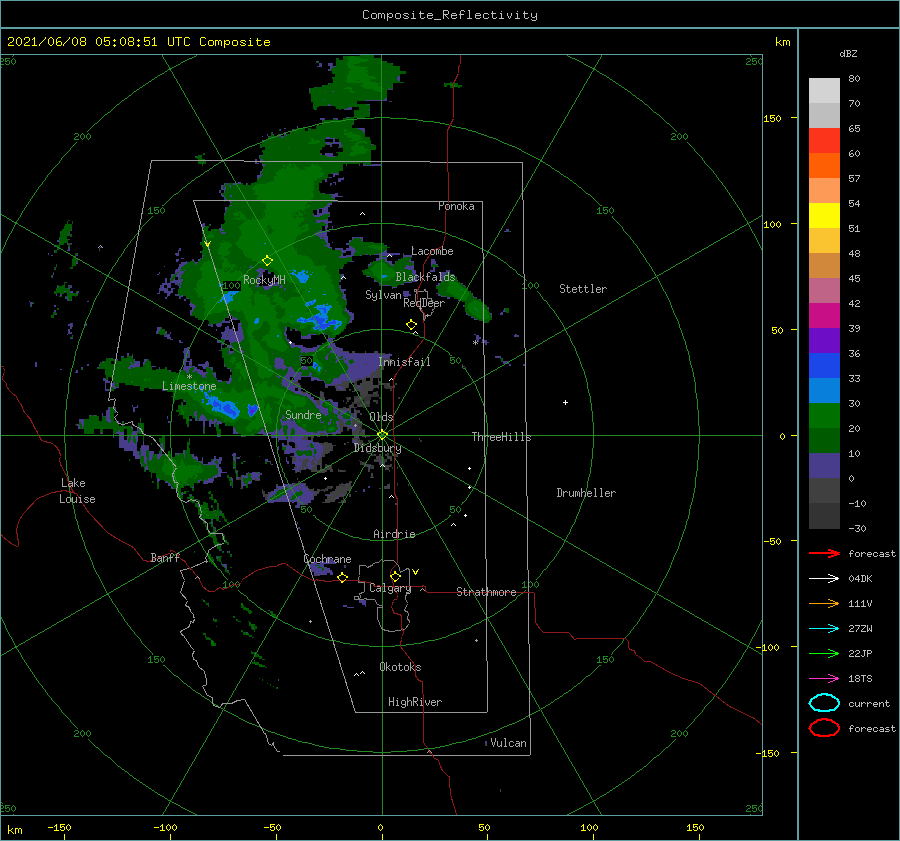
Task: Click the Limestone label
Action: pos(189,386)
